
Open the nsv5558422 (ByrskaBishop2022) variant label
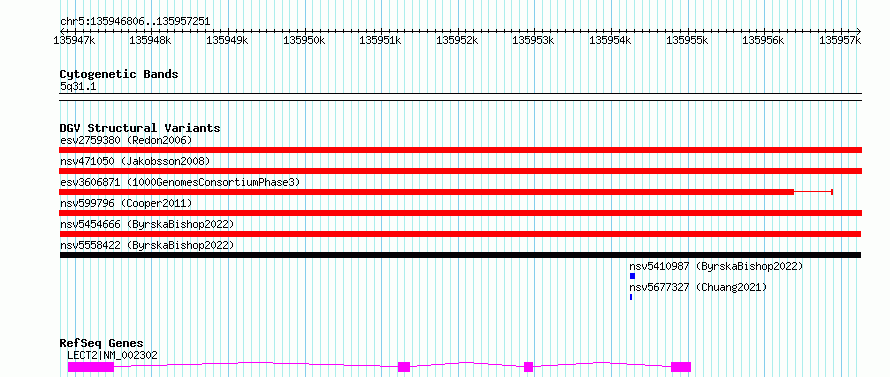pos(147,245)
